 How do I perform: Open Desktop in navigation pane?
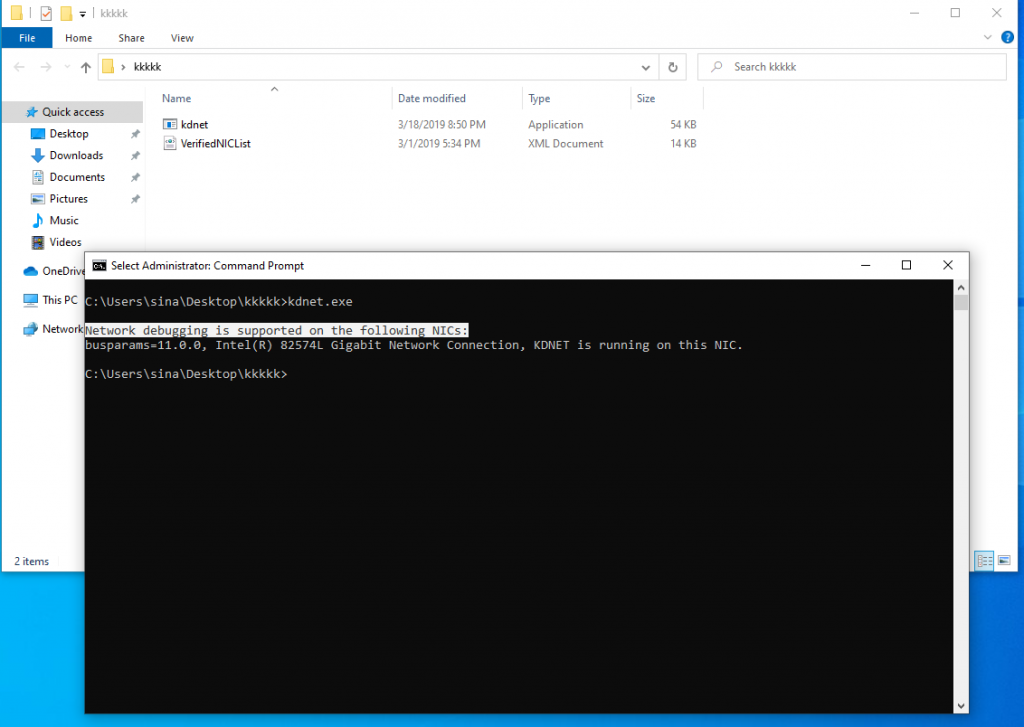(69, 133)
